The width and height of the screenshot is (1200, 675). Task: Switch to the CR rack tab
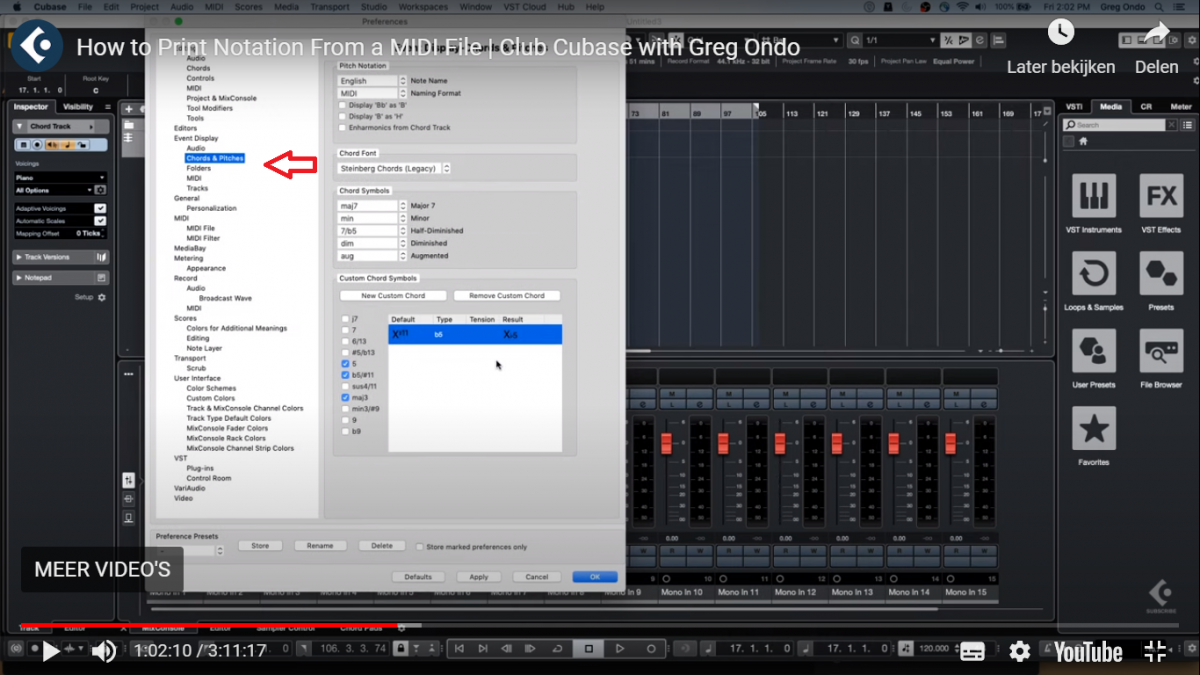[x=1146, y=106]
